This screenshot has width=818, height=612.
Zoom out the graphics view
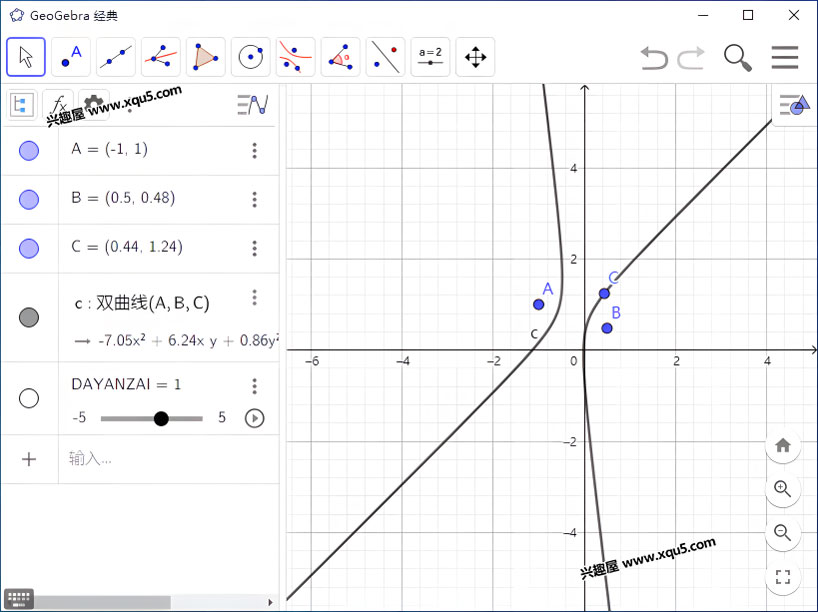783,533
